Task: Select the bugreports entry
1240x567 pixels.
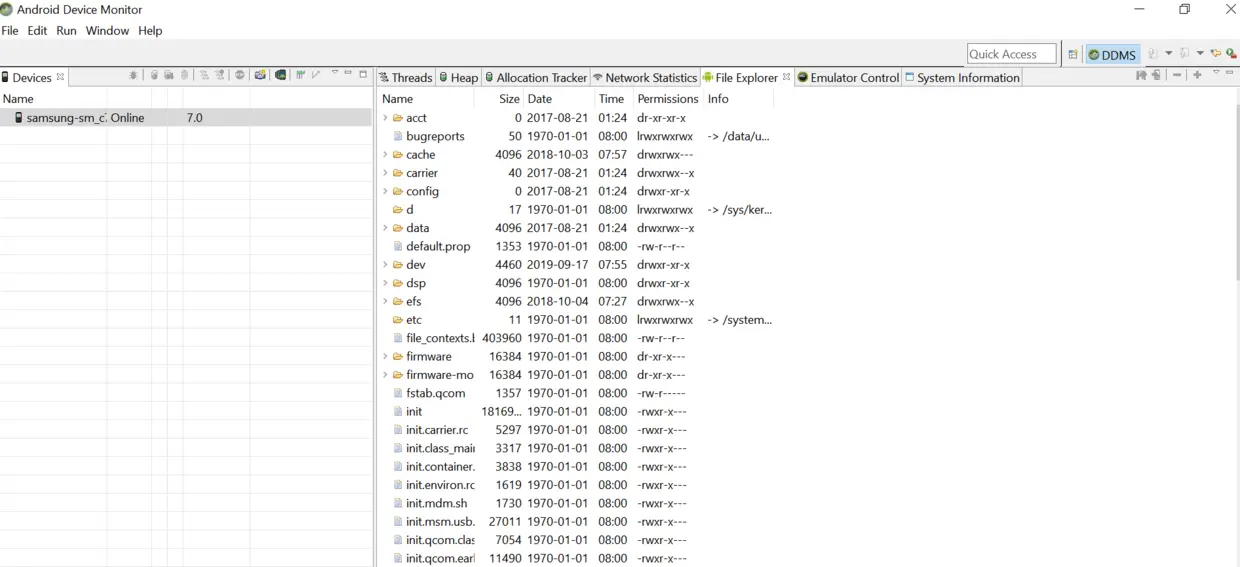Action: point(435,136)
